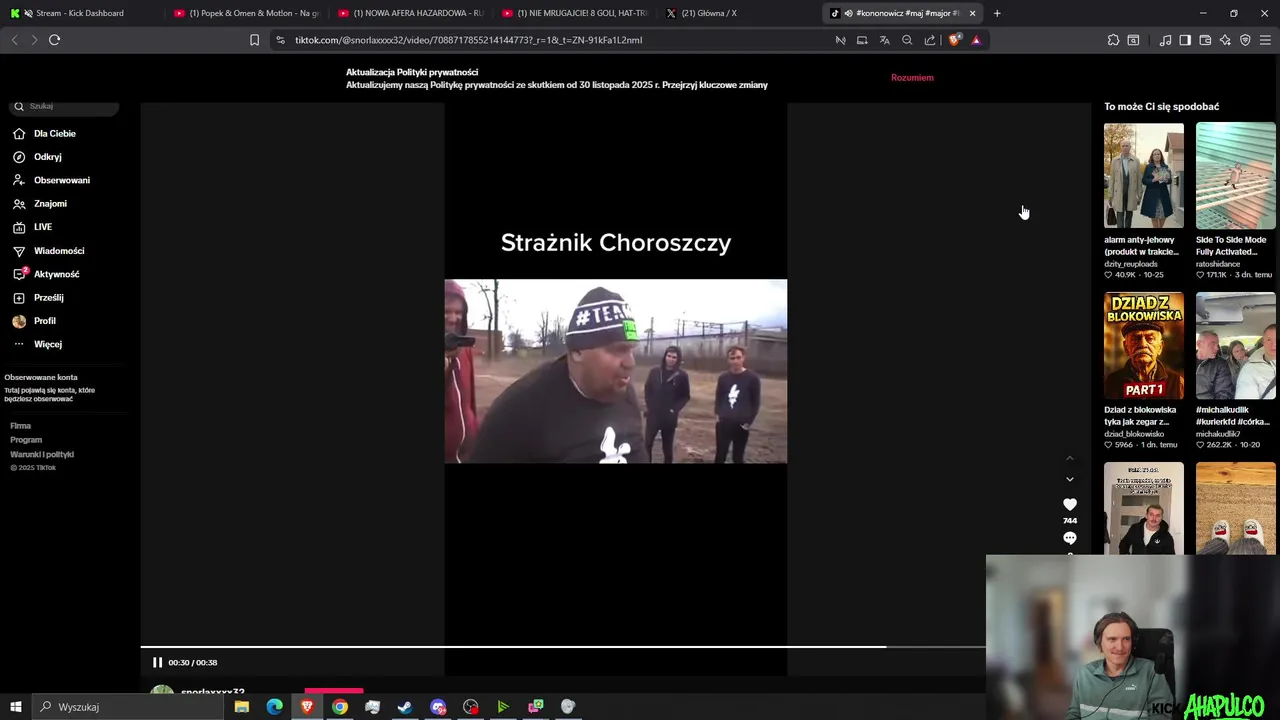Click the Strażnik Choroszczy video frame
1280x720 pixels.
(616, 371)
